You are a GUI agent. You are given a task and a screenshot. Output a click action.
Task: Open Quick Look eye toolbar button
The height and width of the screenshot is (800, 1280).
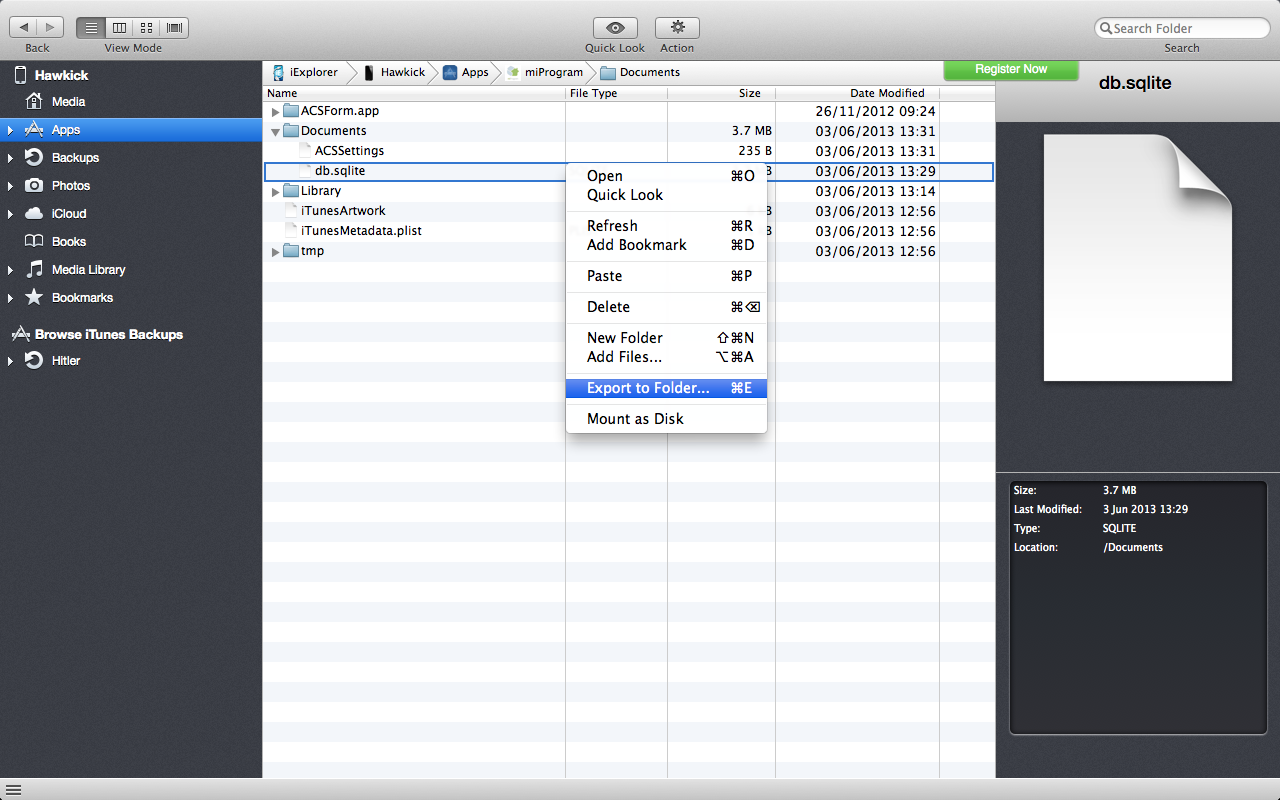coord(615,28)
